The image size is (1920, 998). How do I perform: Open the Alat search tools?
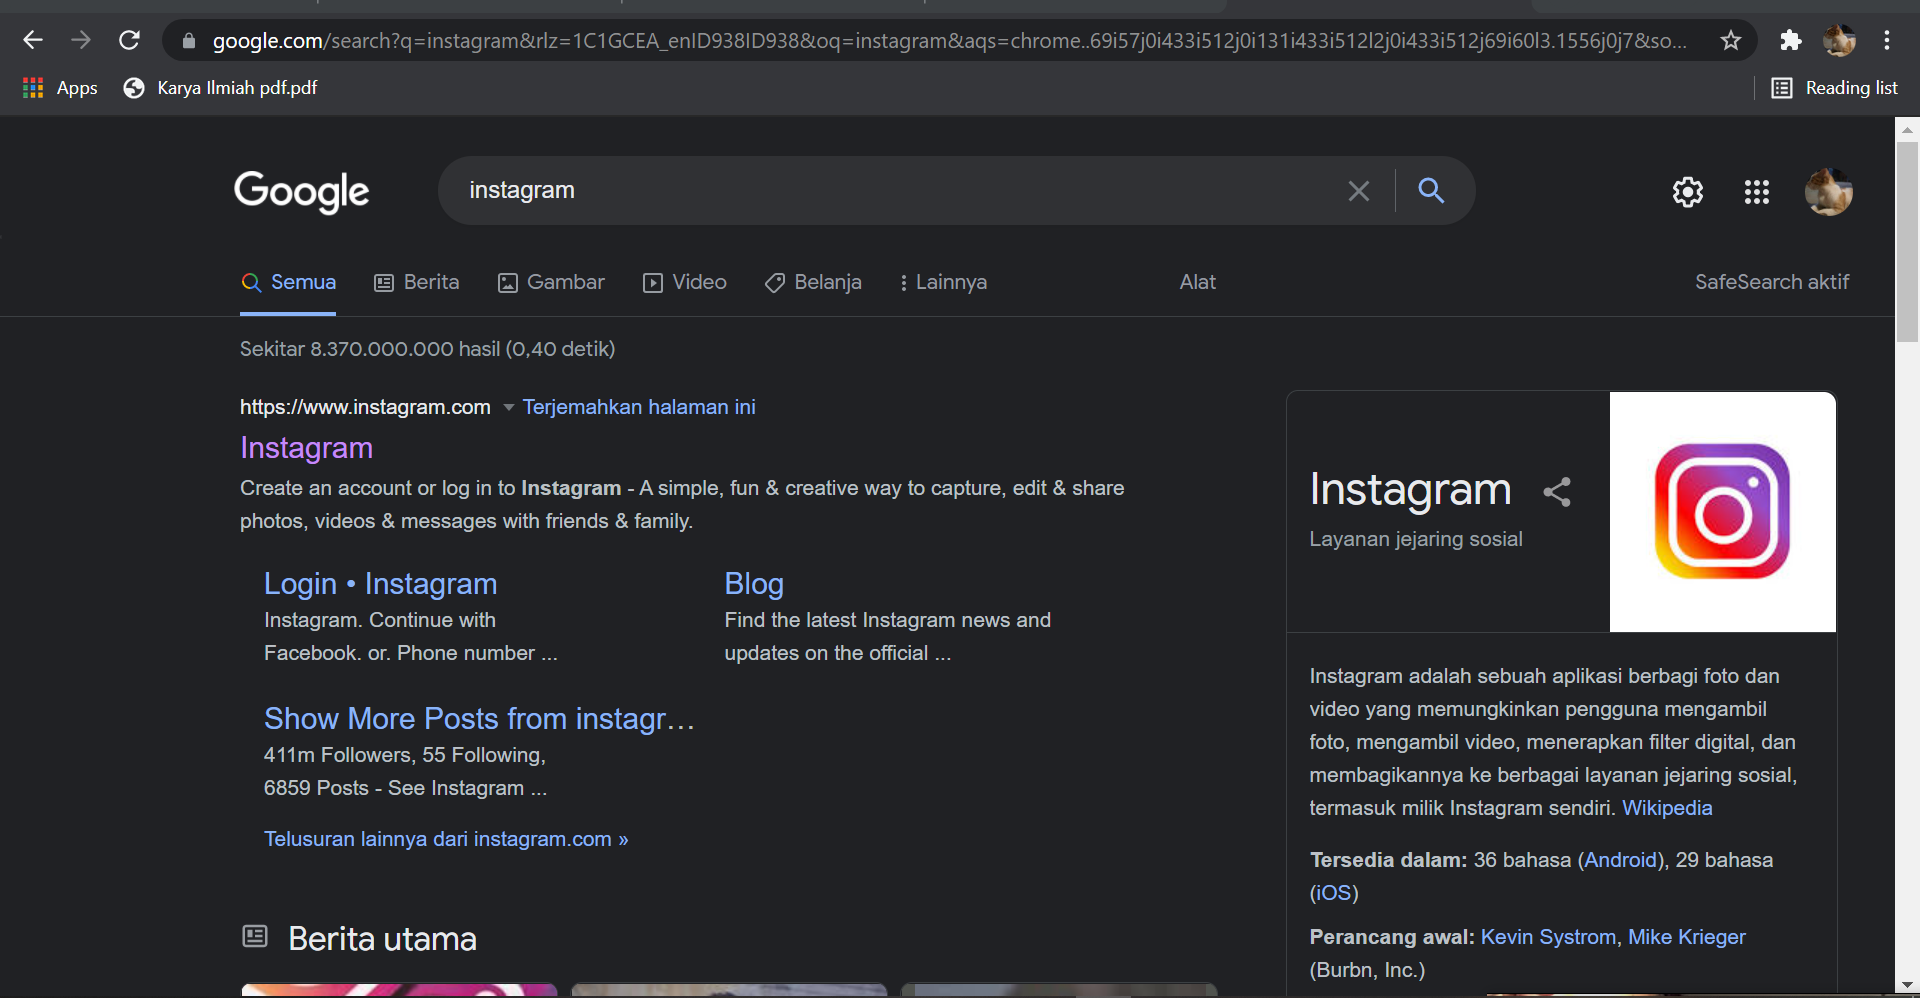point(1197,282)
